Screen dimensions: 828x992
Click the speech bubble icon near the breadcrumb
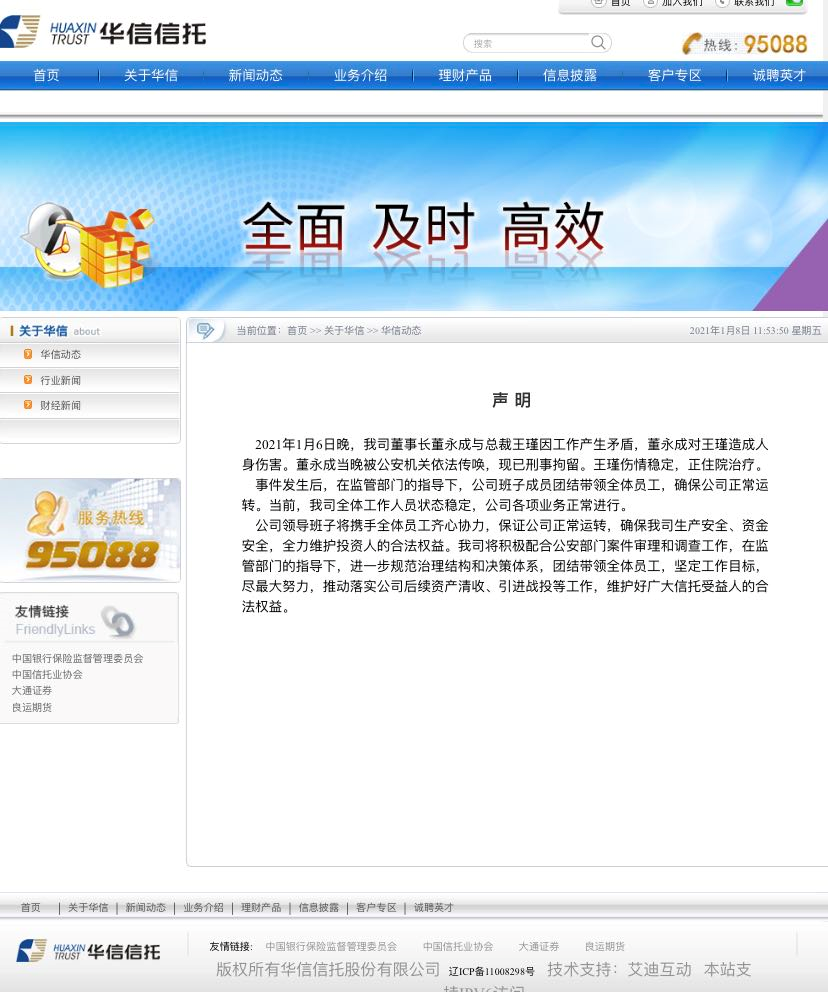pyautogui.click(x=206, y=330)
